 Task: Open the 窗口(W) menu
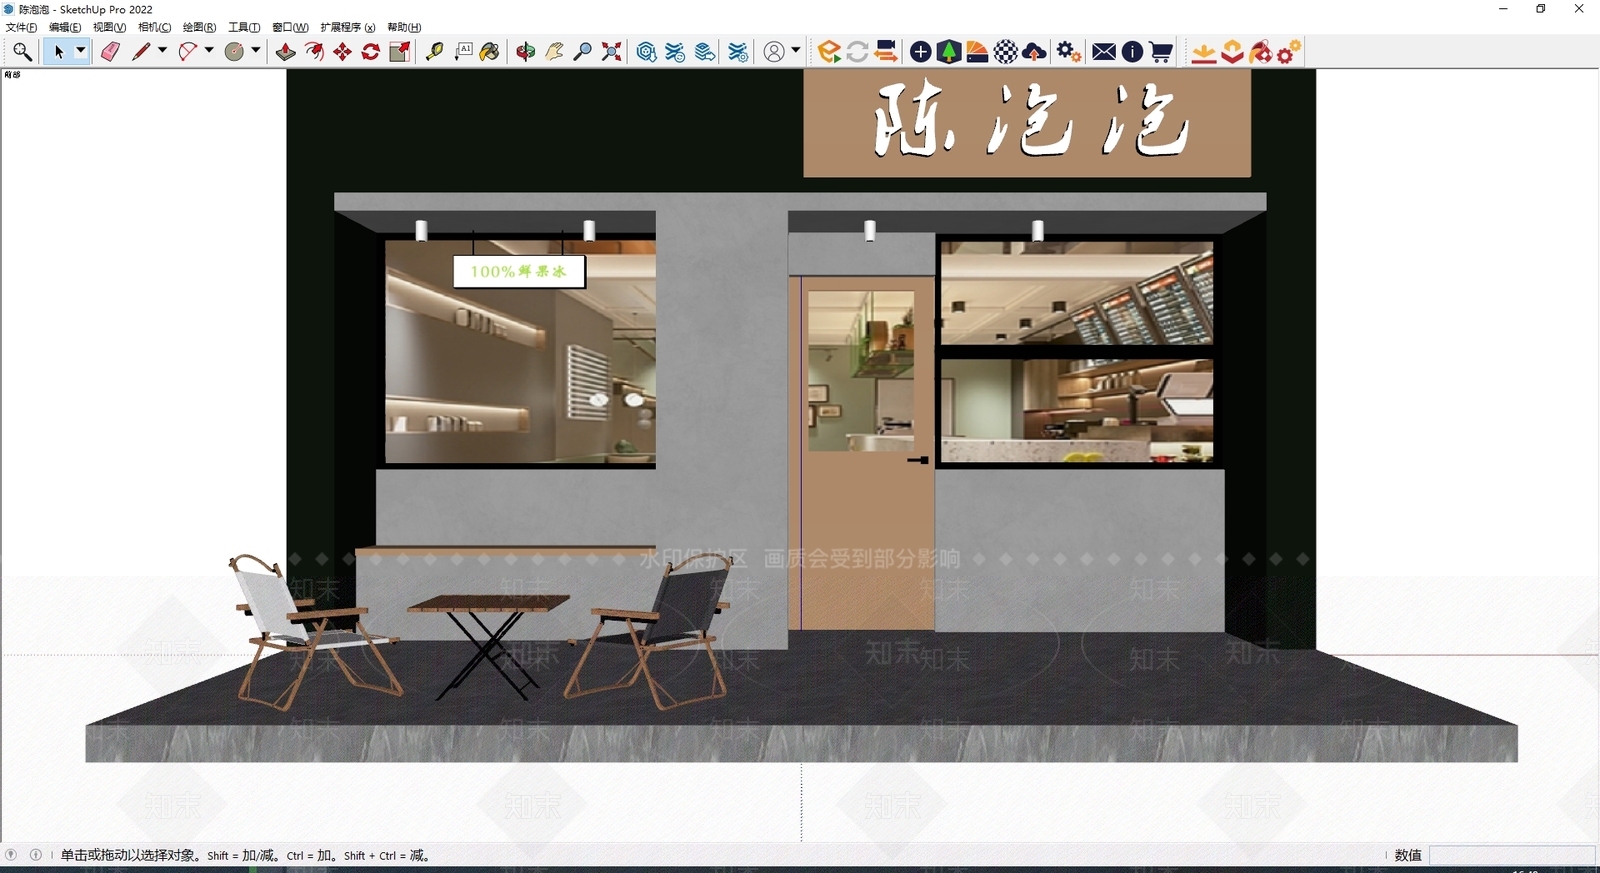point(290,27)
